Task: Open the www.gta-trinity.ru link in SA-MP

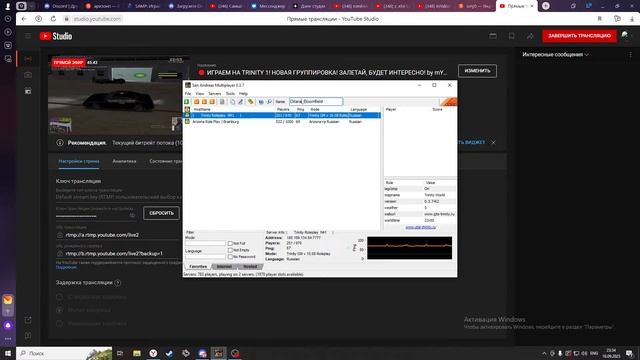Action: click(420, 227)
